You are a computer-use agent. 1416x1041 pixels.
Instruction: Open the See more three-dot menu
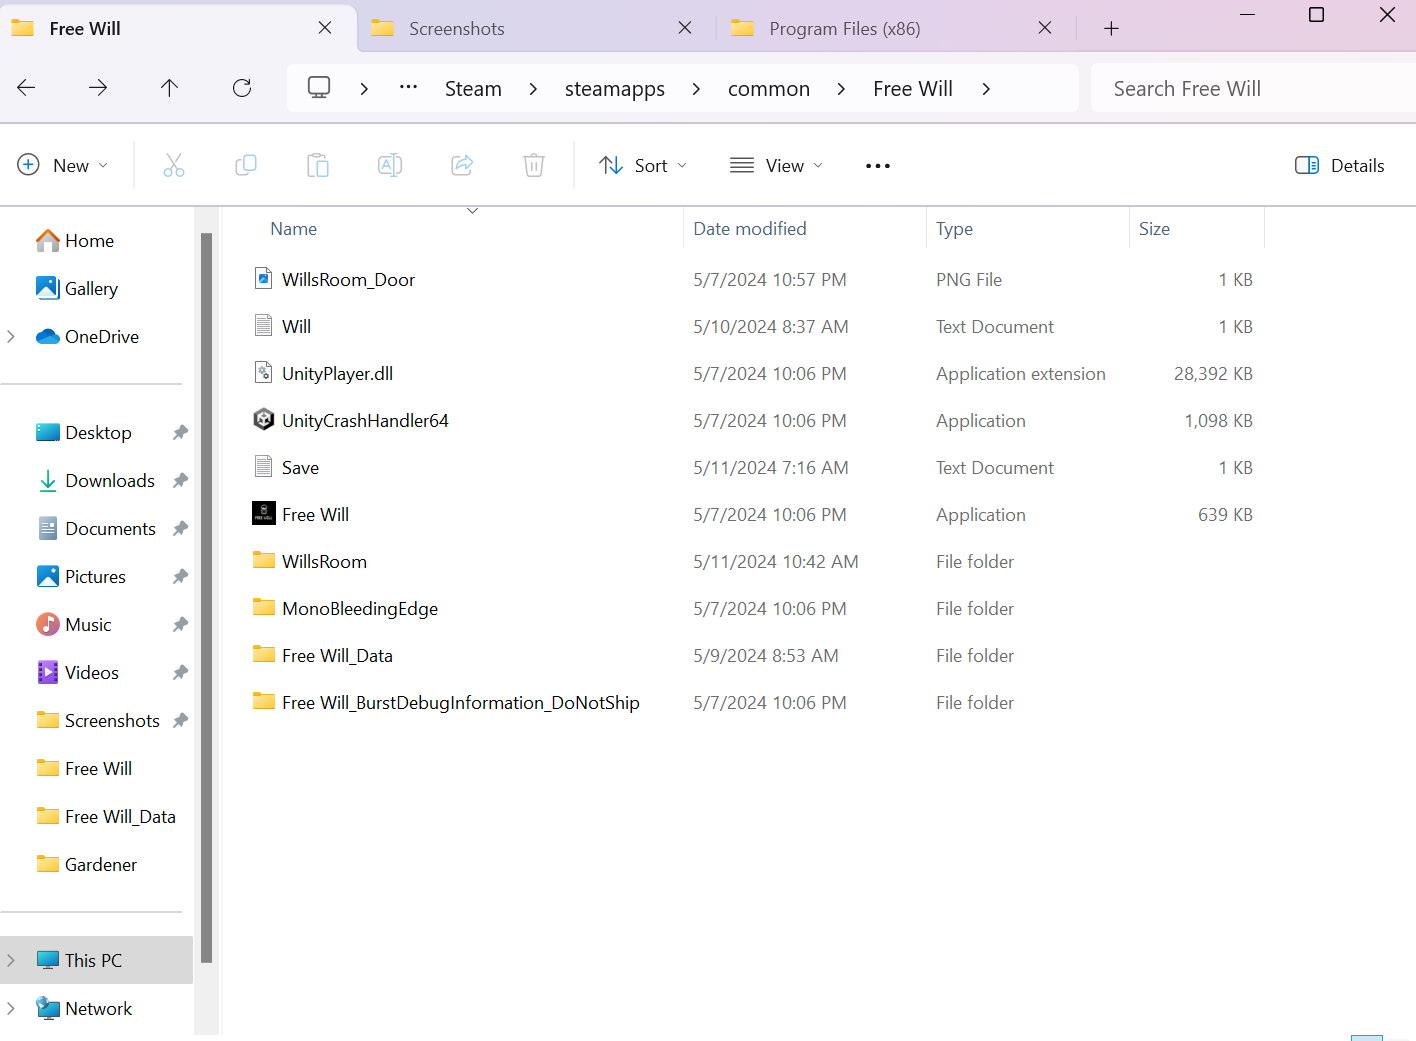[878, 166]
